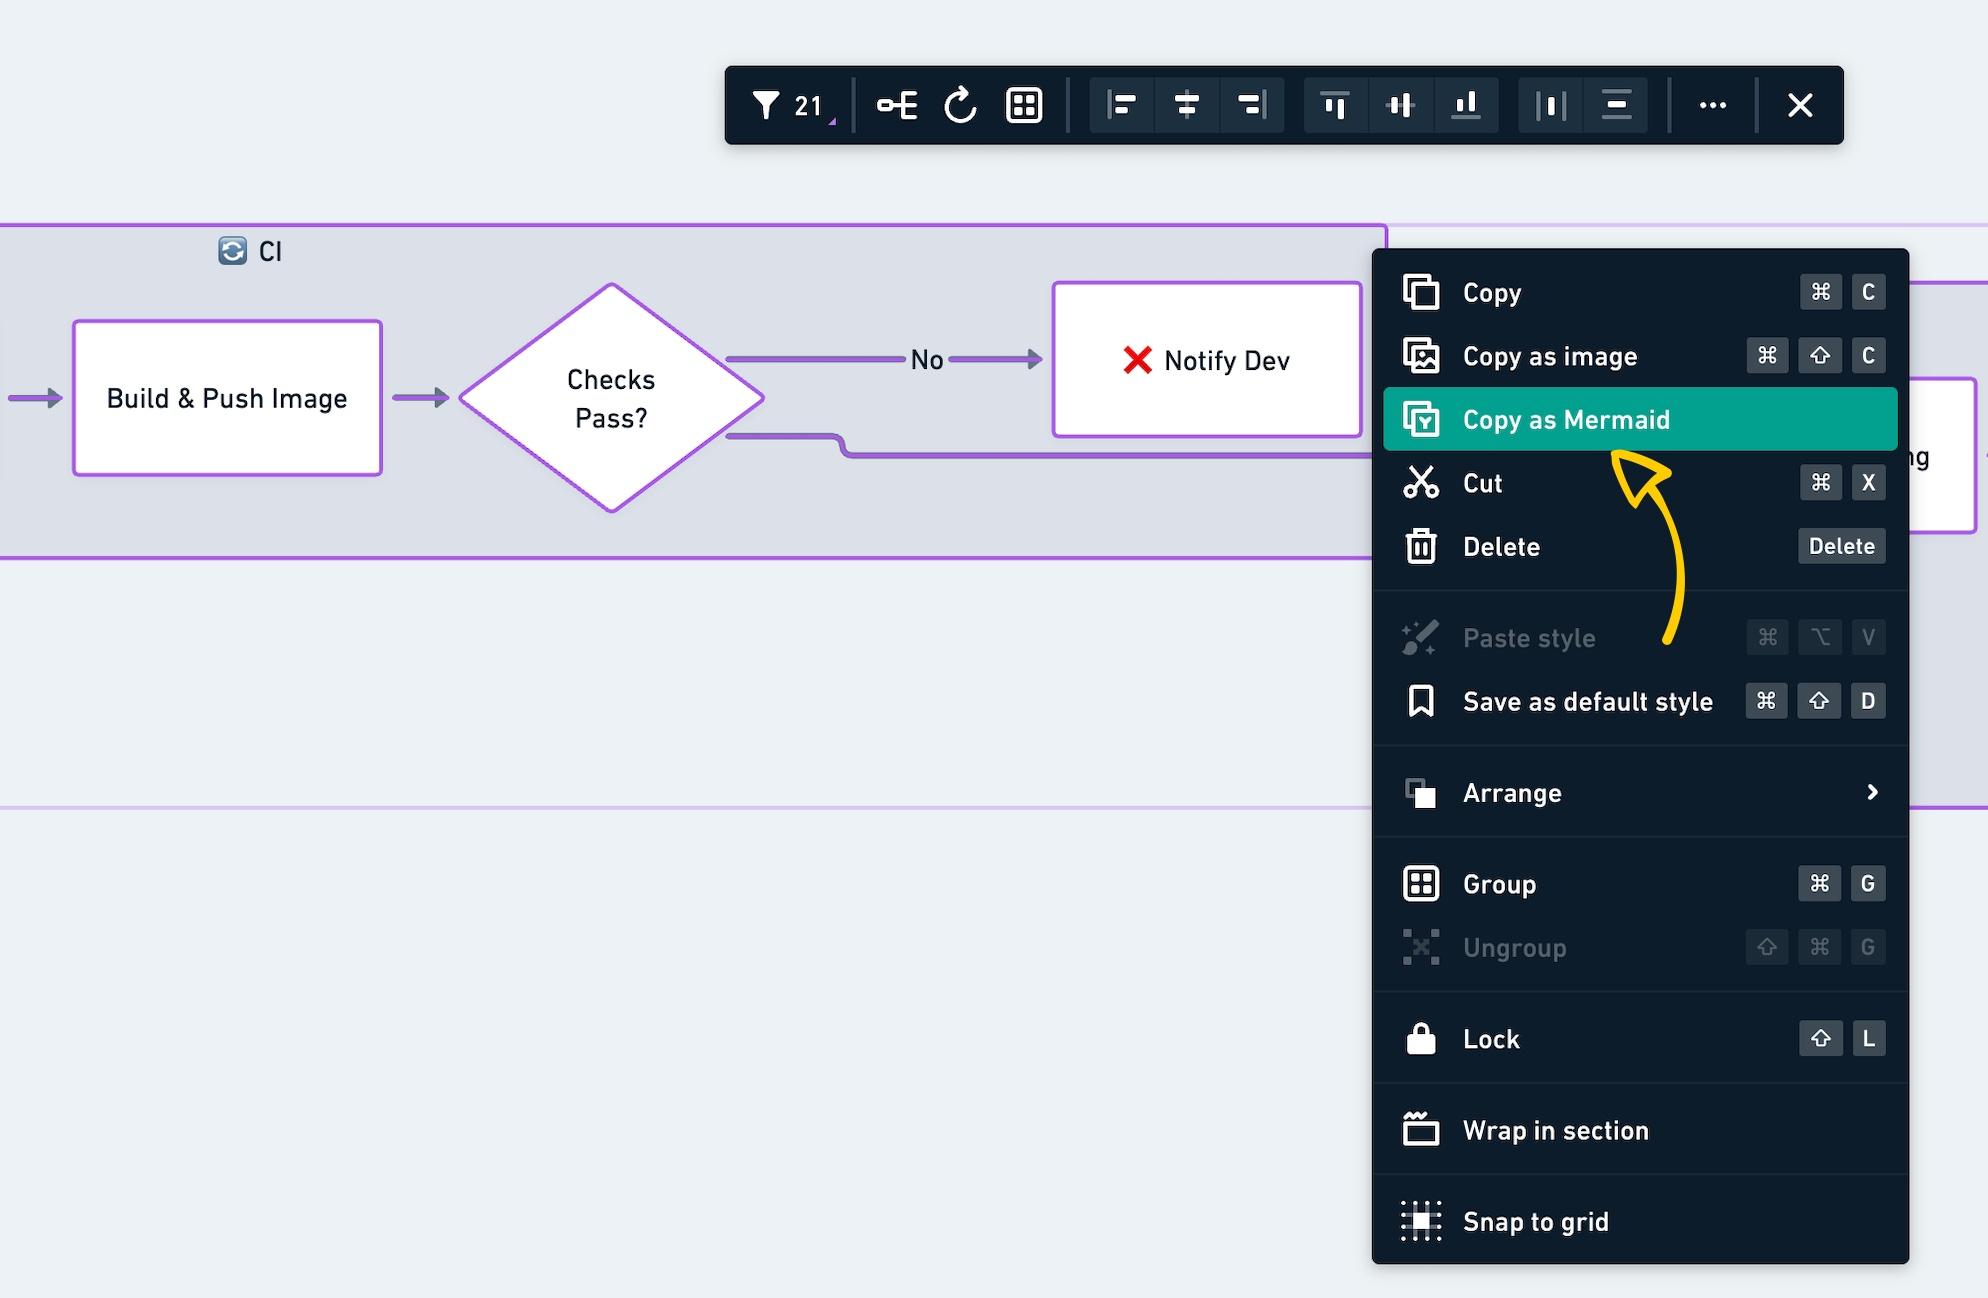
Task: Open the selection filter showing 21
Action: point(789,105)
